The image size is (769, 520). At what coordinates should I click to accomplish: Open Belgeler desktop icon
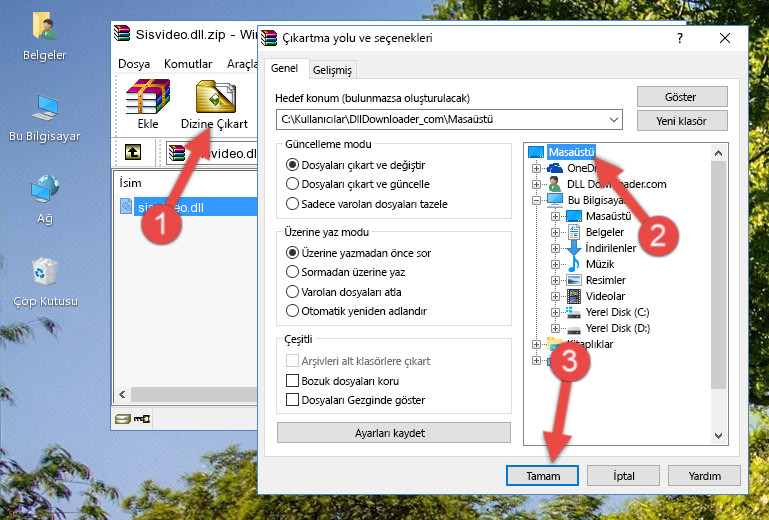pyautogui.click(x=44, y=35)
